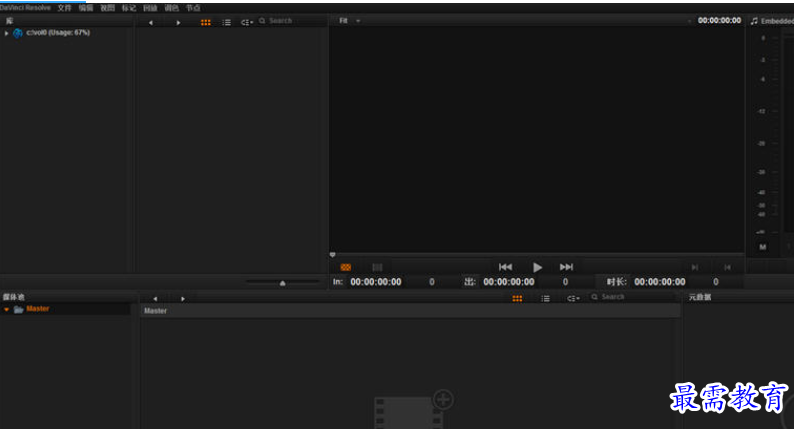Mute audio with the M button
This screenshot has height=429, width=794.
(x=763, y=247)
